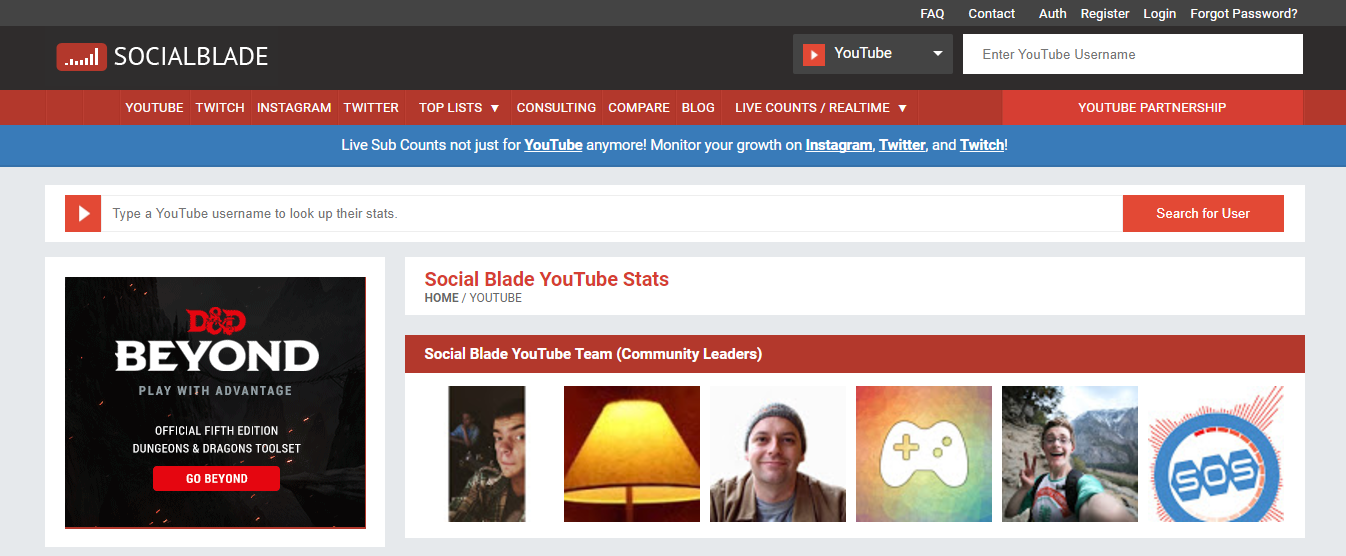Expand the TOP LISTS menu

click(x=459, y=107)
